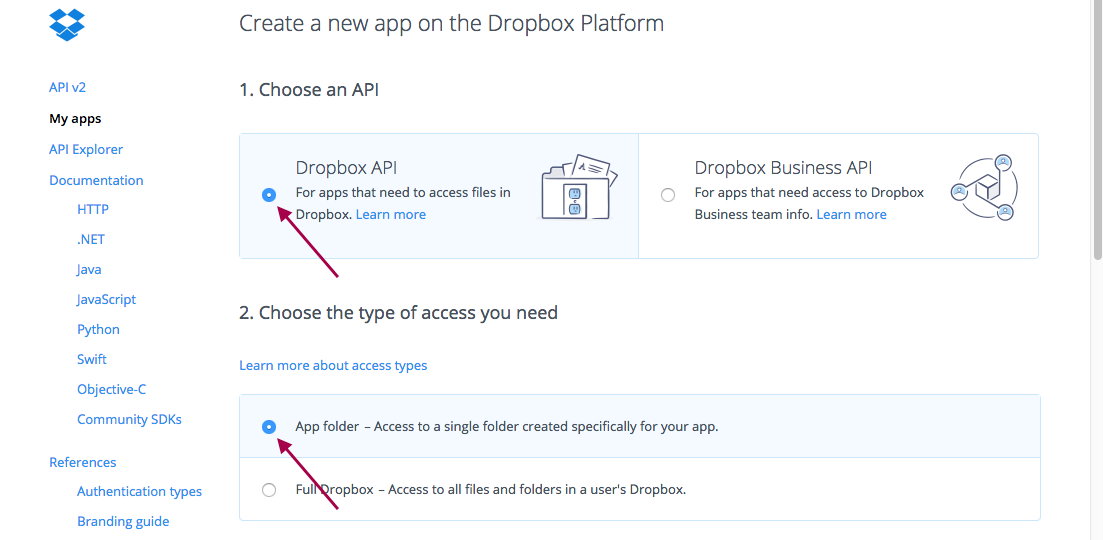Click Learn more under Dropbox API
This screenshot has height=540, width=1103.
pos(391,215)
